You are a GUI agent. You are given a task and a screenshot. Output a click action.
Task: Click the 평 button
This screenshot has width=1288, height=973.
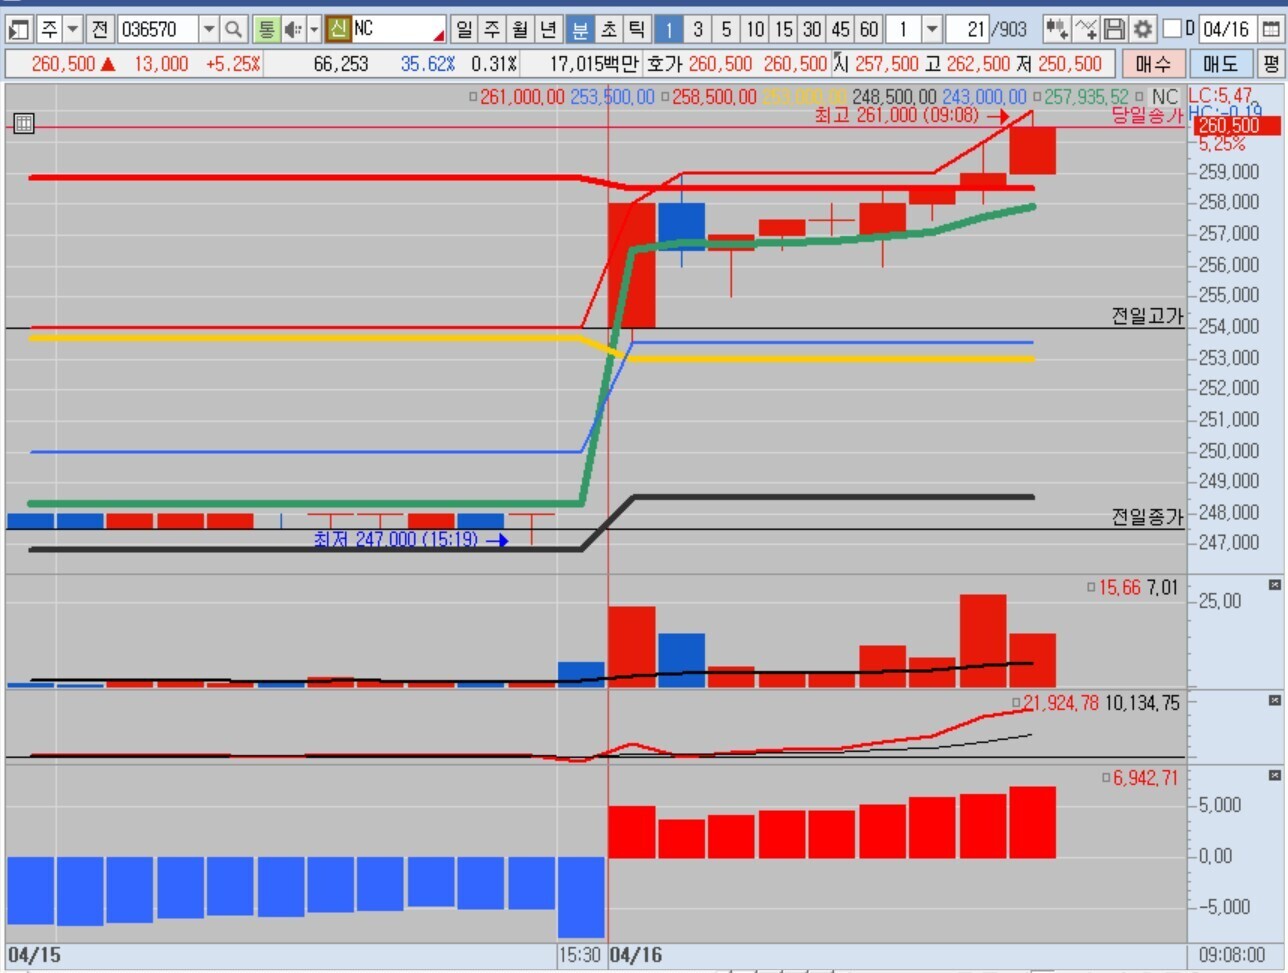coord(1270,64)
